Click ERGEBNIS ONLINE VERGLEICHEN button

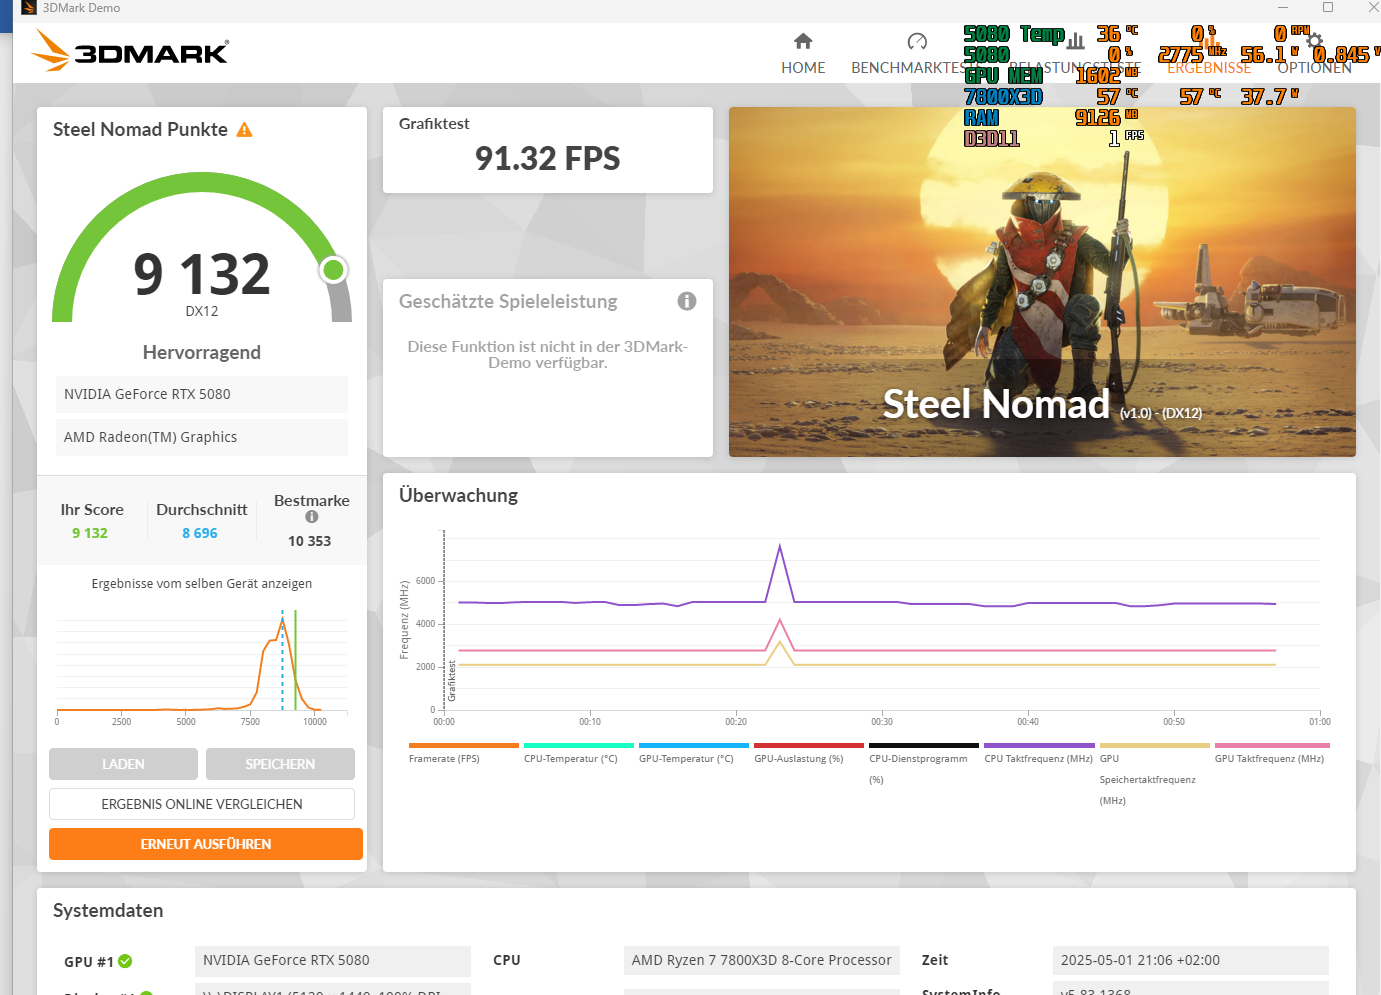[x=202, y=804]
